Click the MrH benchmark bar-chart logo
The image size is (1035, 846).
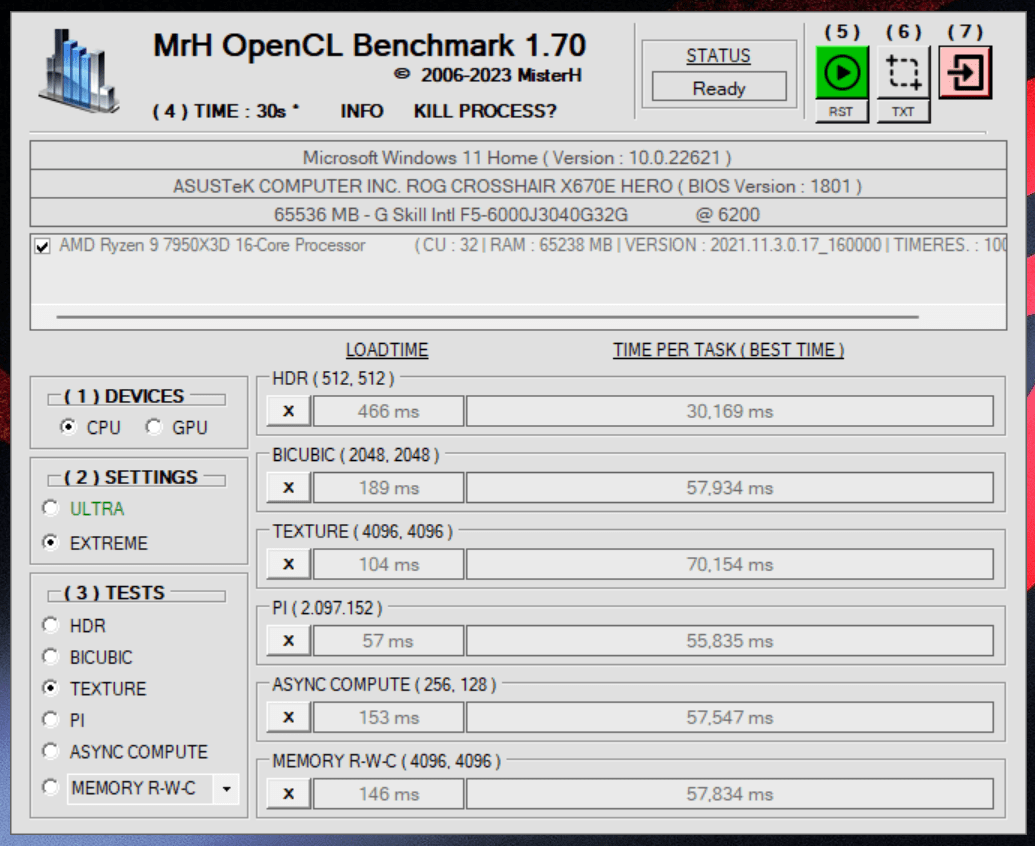click(x=79, y=71)
